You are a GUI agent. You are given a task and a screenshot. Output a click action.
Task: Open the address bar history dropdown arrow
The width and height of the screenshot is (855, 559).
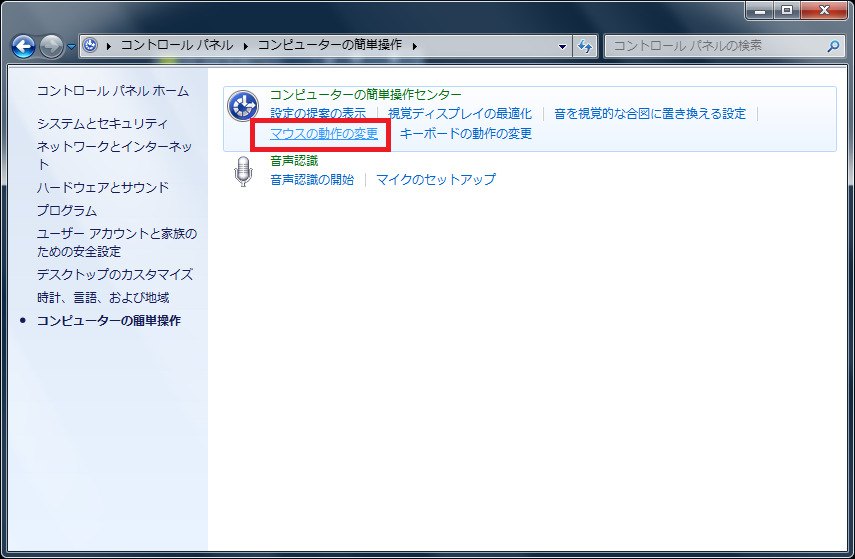click(x=562, y=46)
